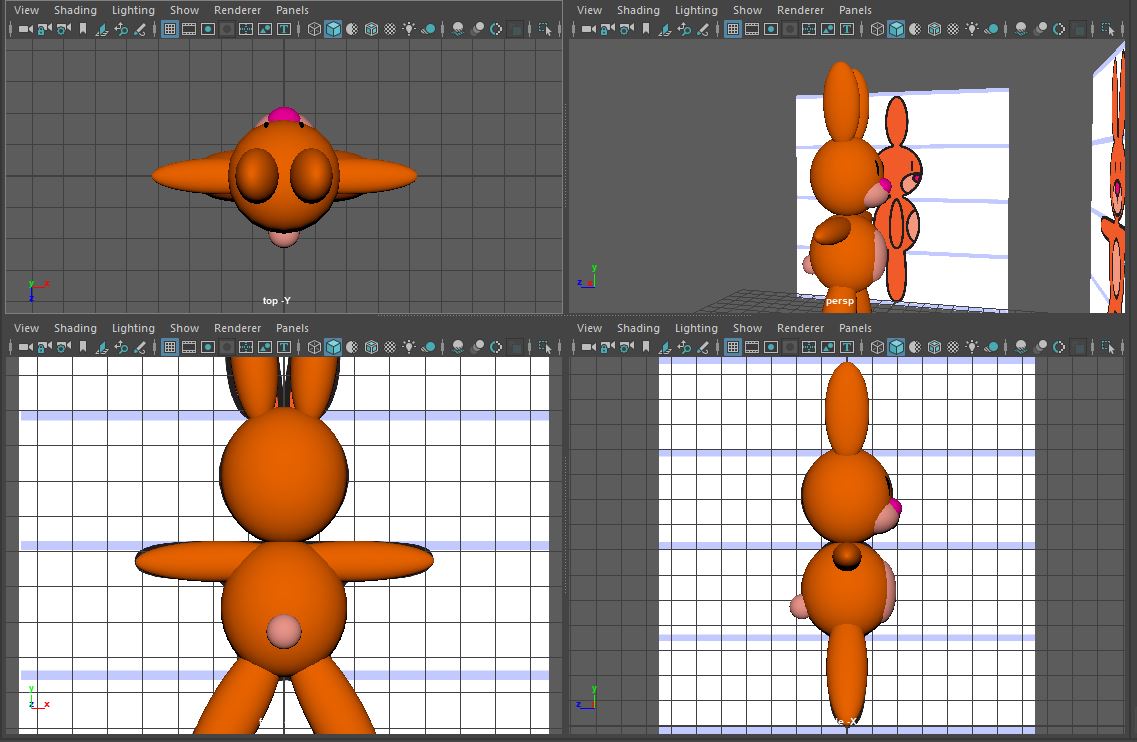Open Lighting menu in front view panel
Screen dimensions: 1137x742
pos(133,328)
